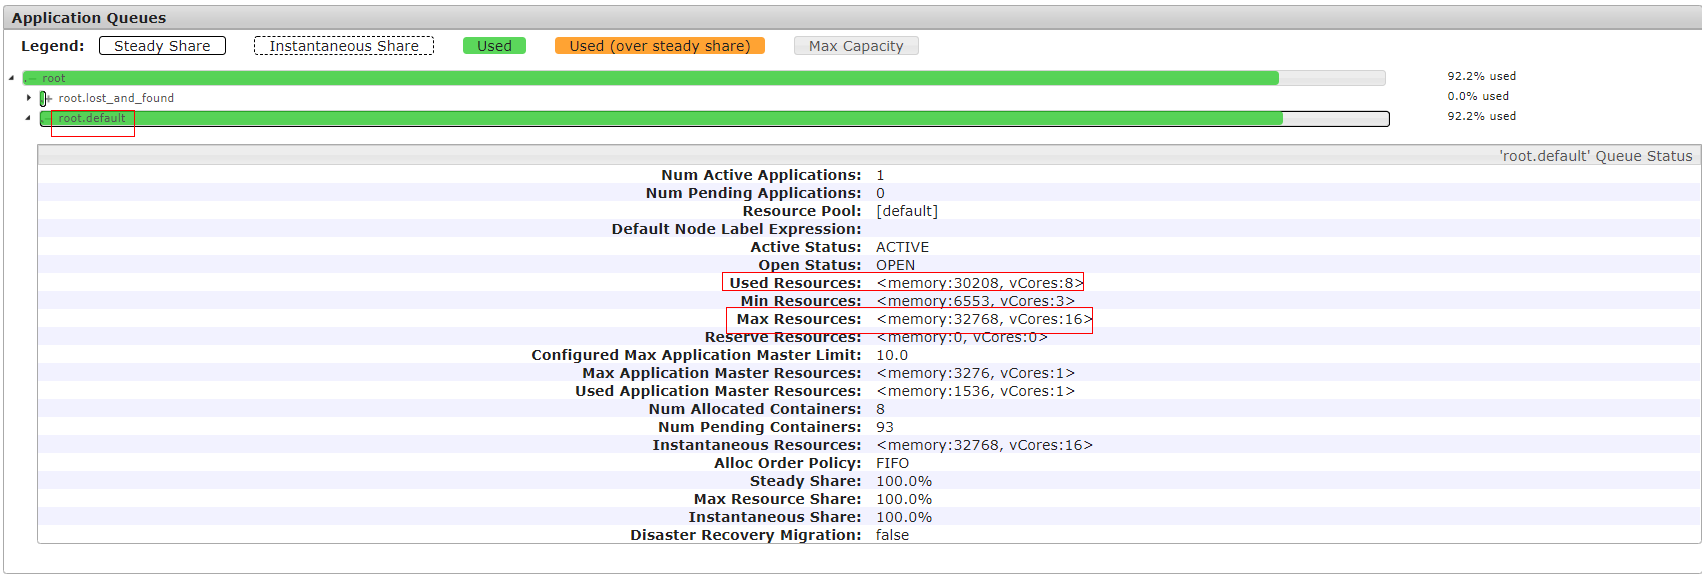The image size is (1702, 580).
Task: Click the gray Max Capacity legend box
Action: tap(856, 46)
